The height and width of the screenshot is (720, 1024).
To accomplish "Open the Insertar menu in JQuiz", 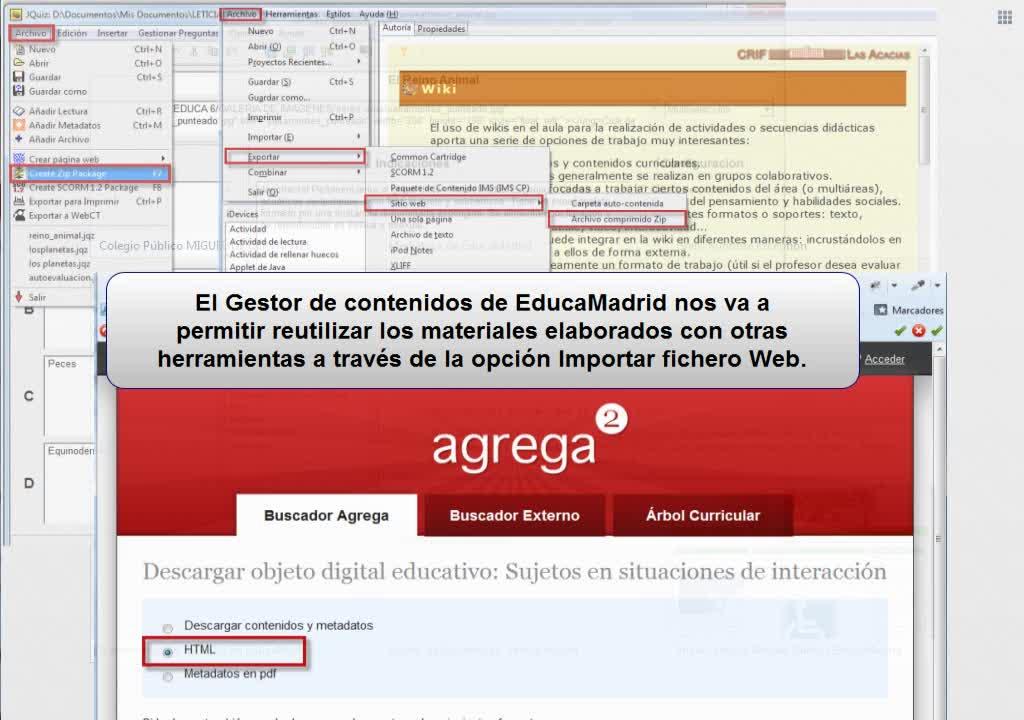I will pos(112,33).
